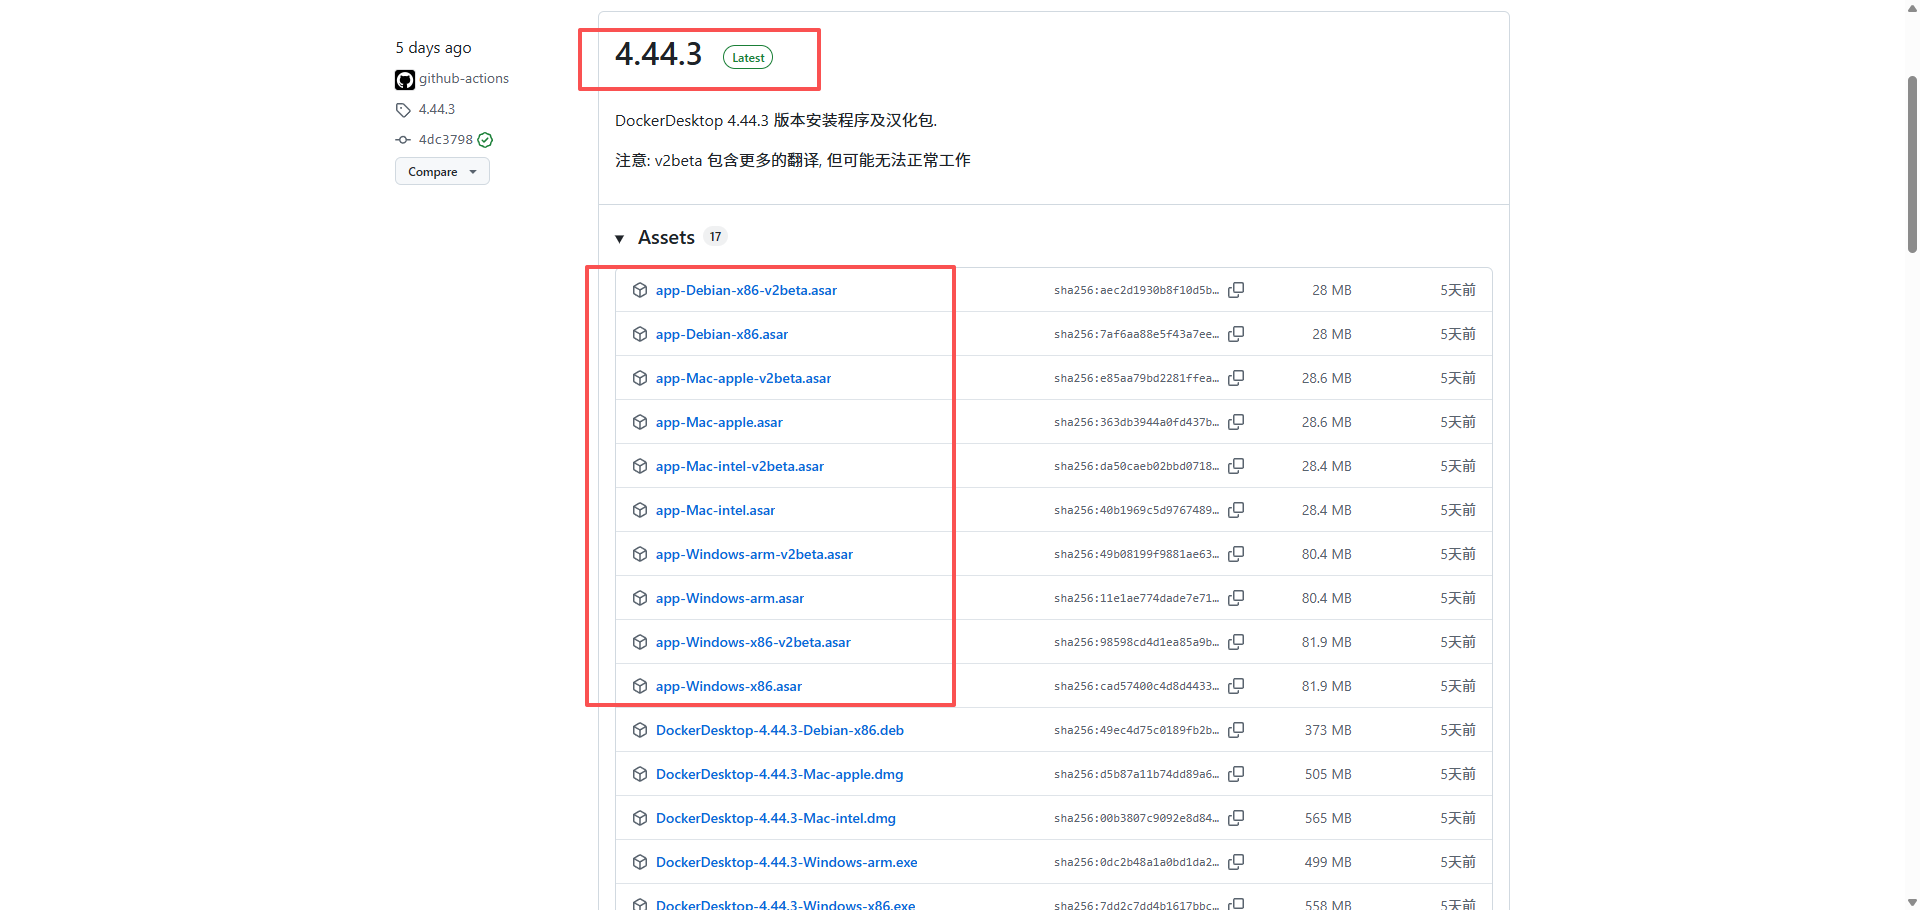Download DockerDesktop-4.44.3-Mac-apple.dmg
Viewport: 1920px width, 910px height.
pos(779,774)
